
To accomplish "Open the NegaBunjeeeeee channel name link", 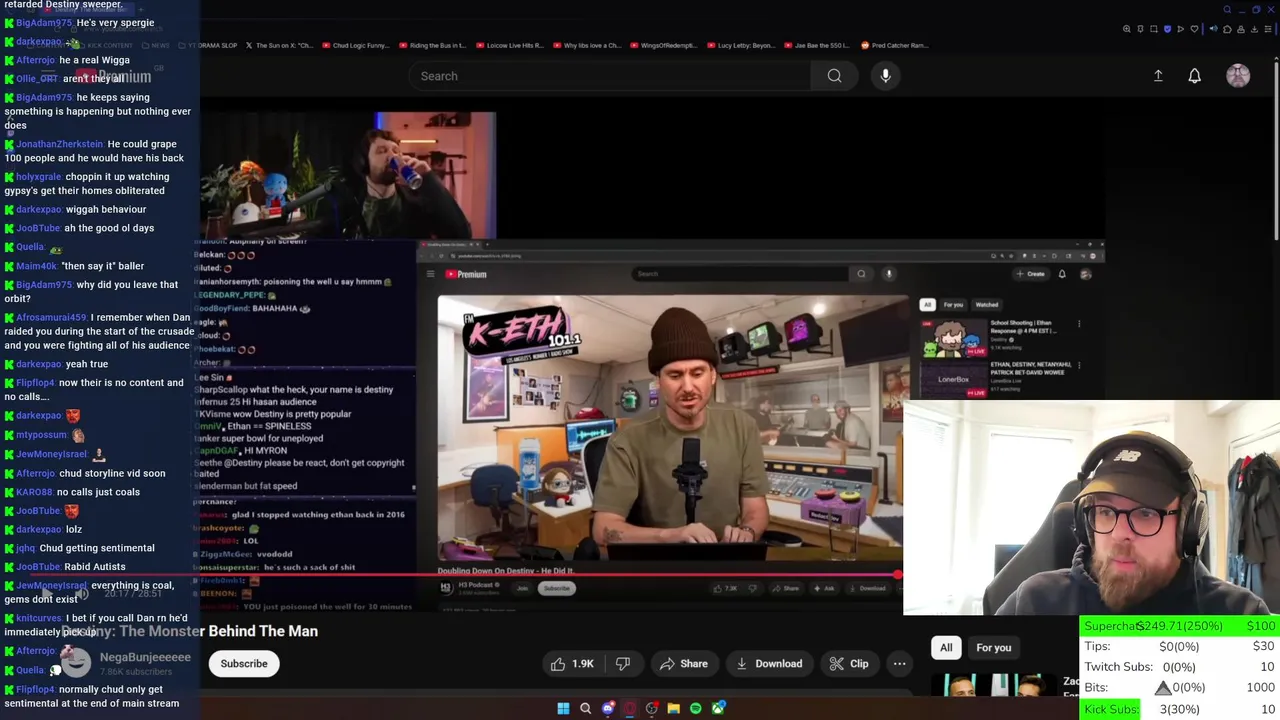I will 145,657.
